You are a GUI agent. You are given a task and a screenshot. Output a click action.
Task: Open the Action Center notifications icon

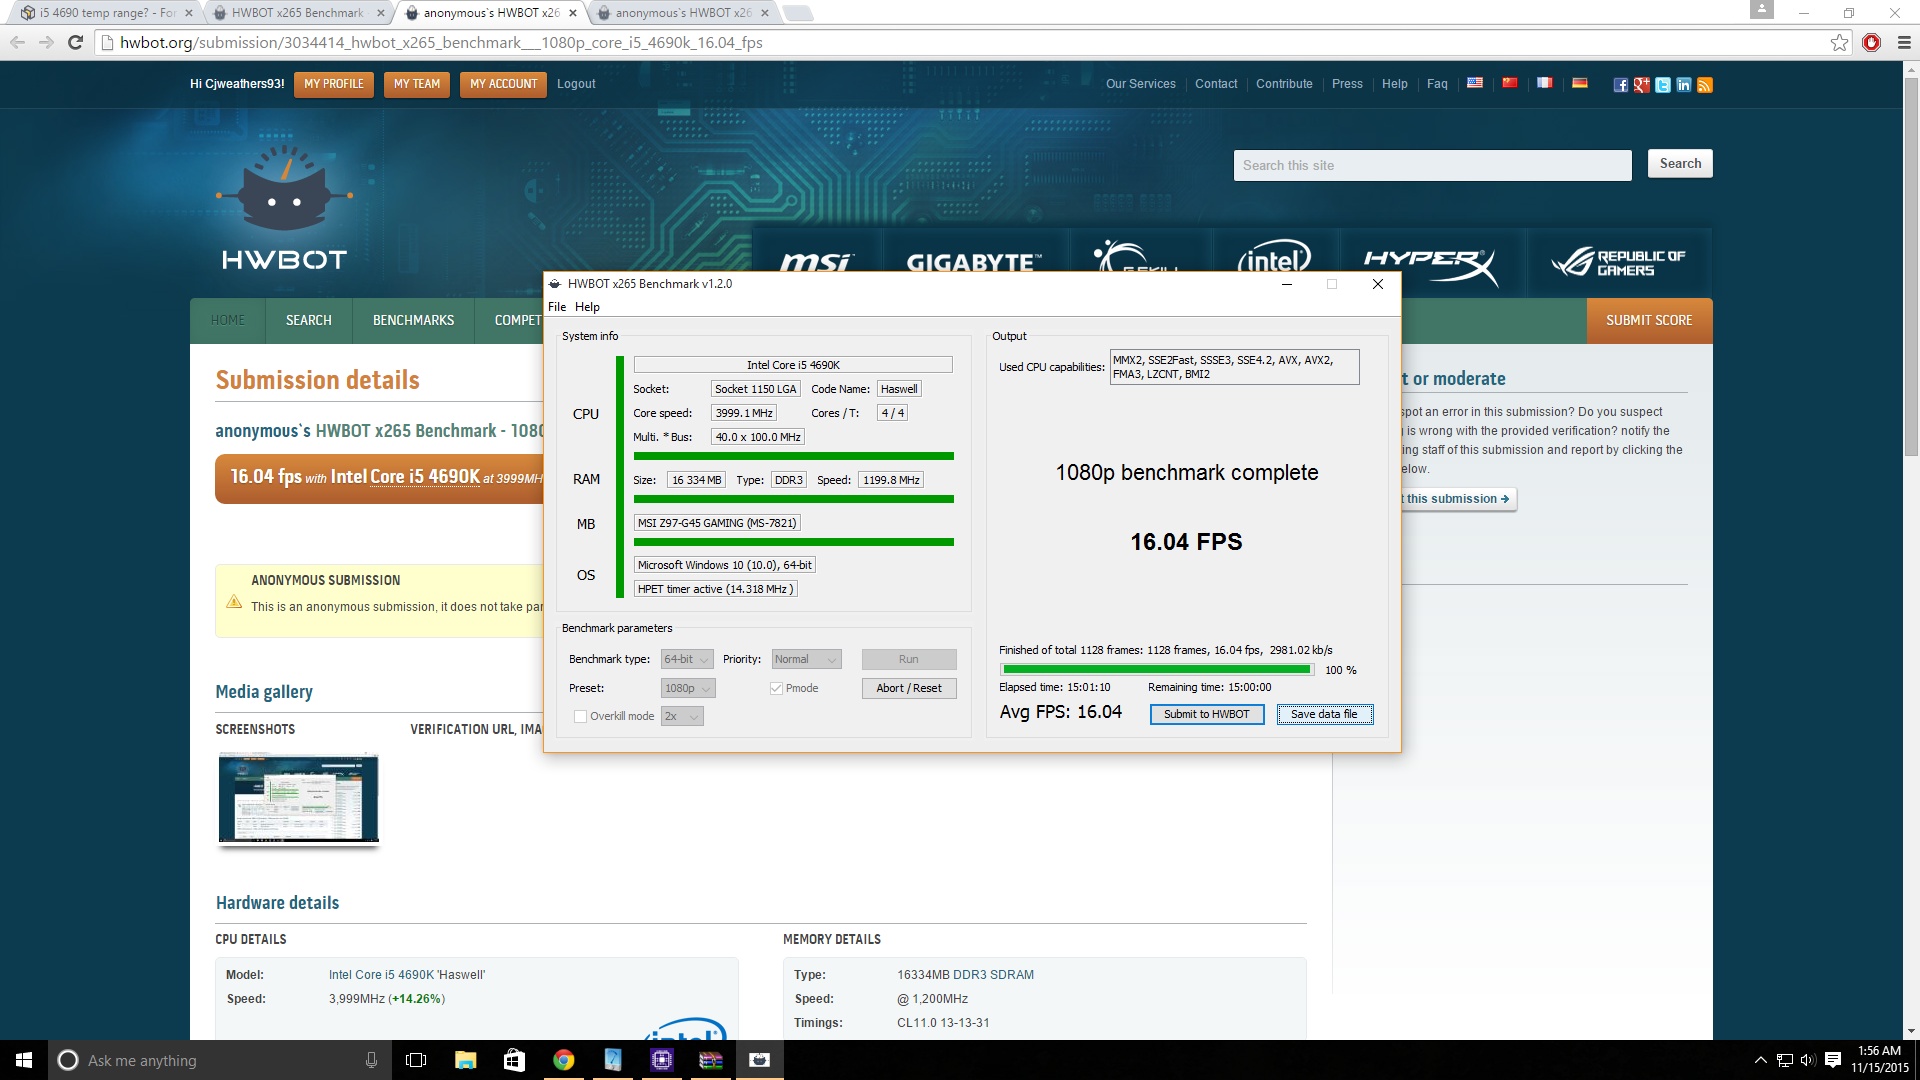(1833, 1060)
